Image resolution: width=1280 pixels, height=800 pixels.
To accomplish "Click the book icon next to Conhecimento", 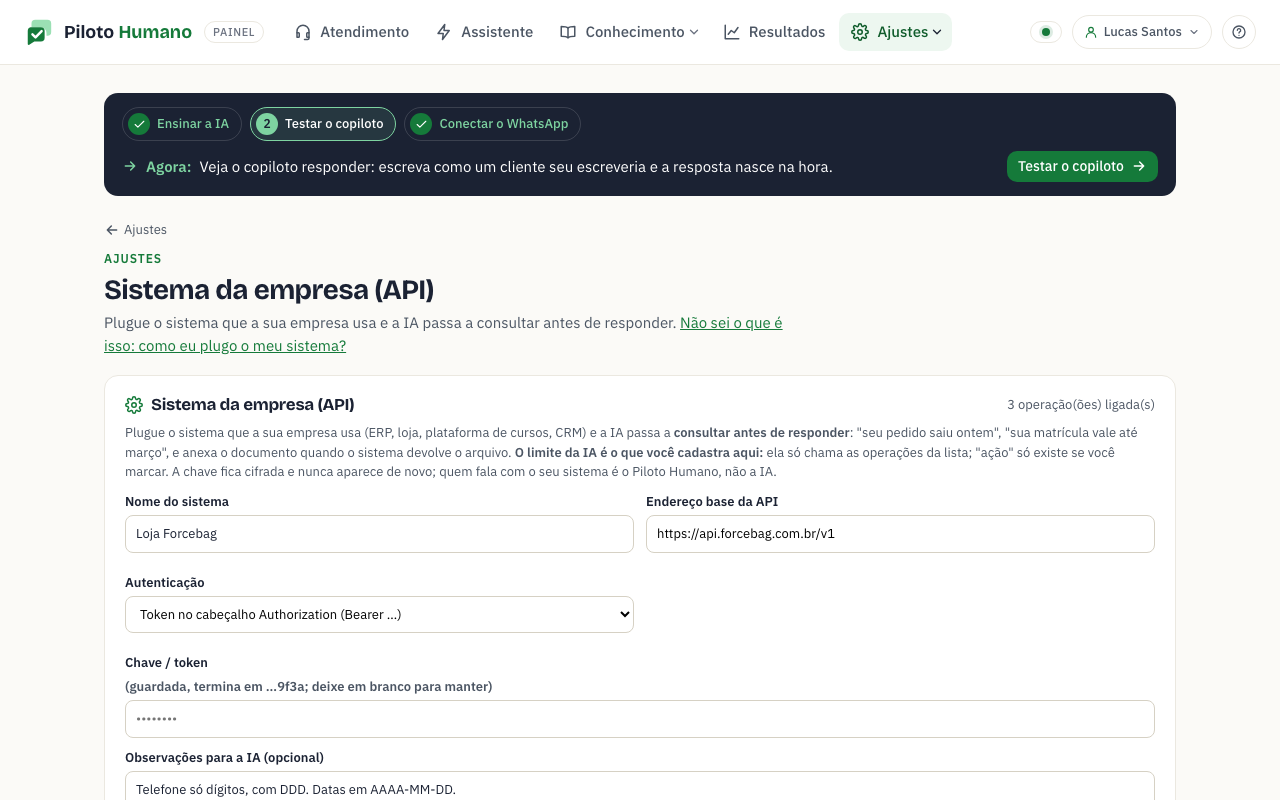I will [568, 32].
